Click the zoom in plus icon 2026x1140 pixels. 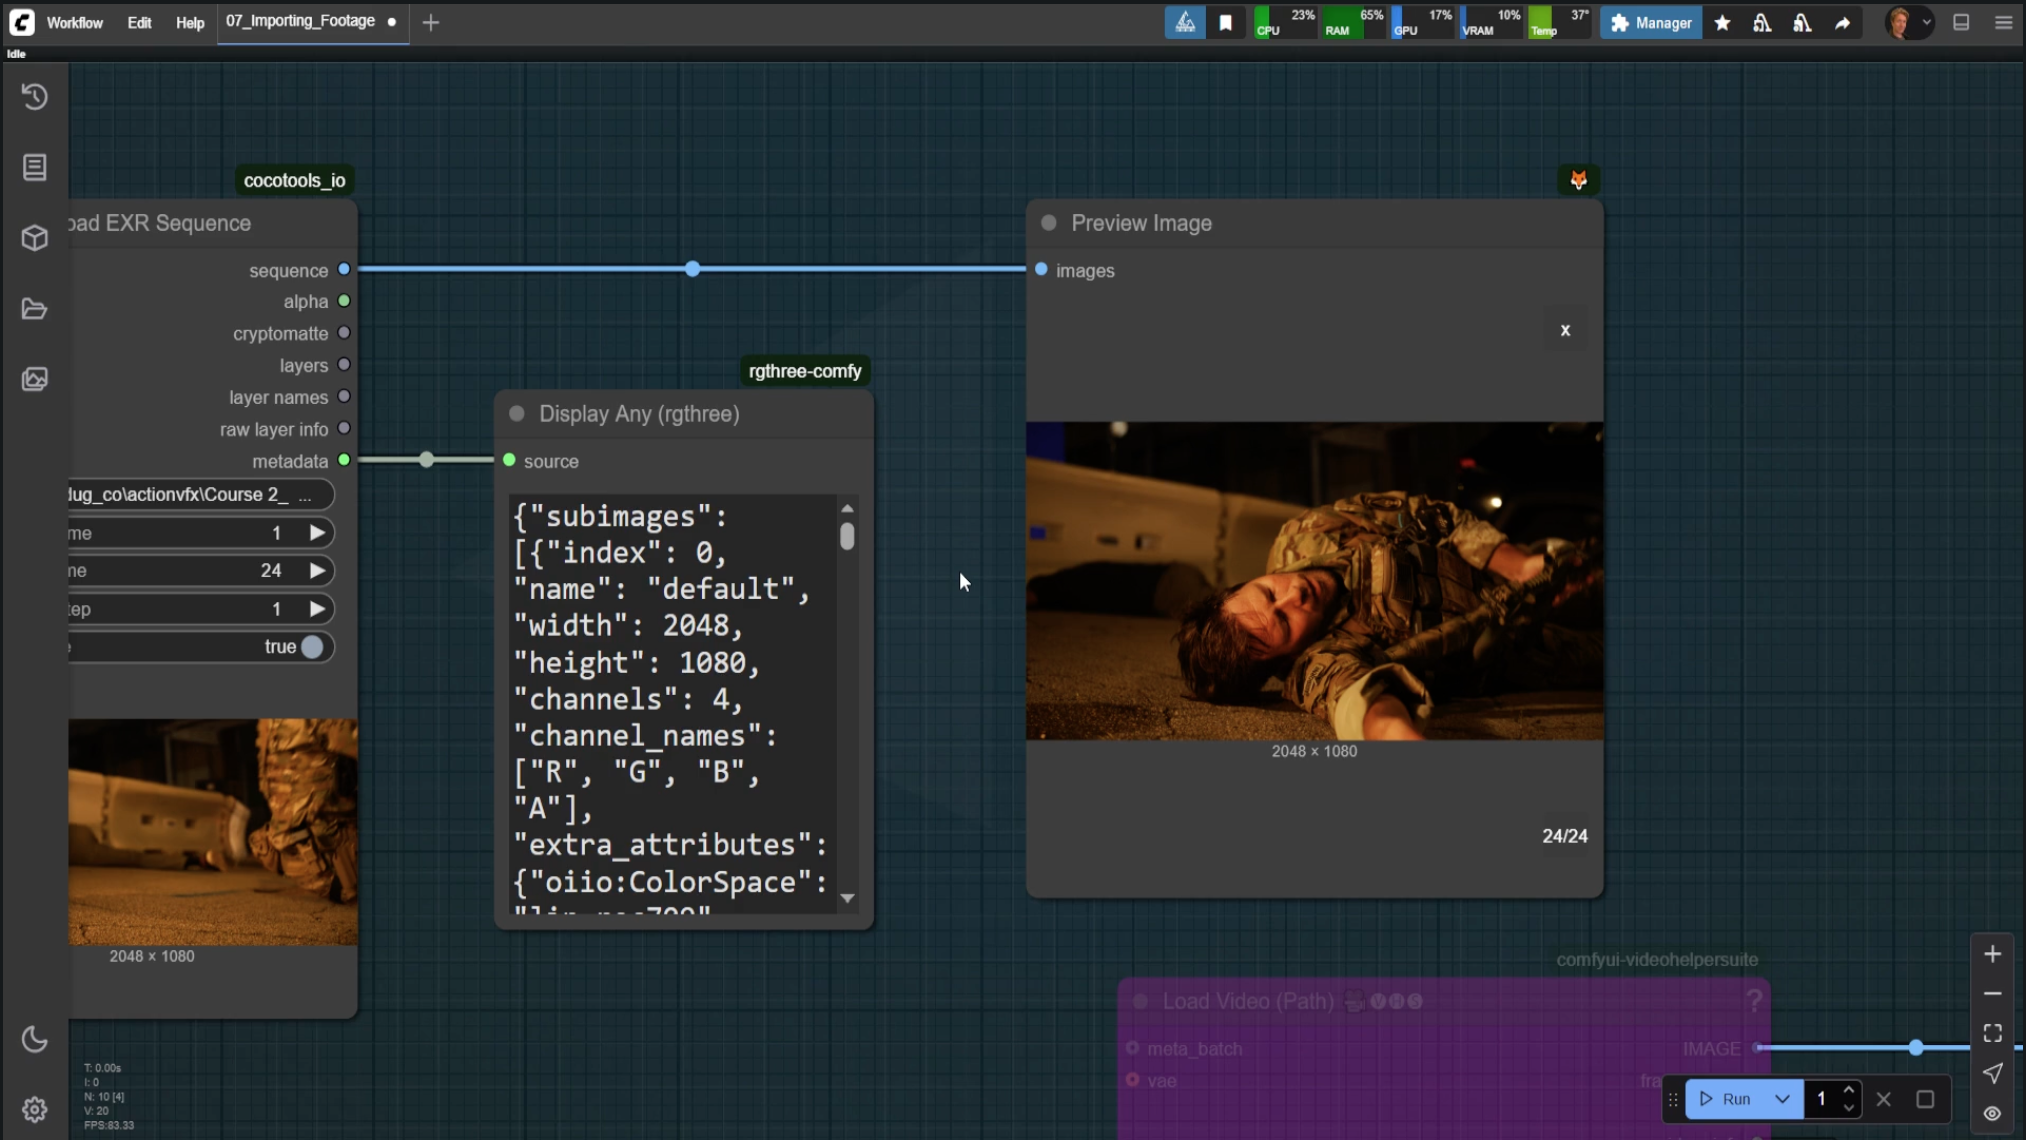tap(1992, 954)
